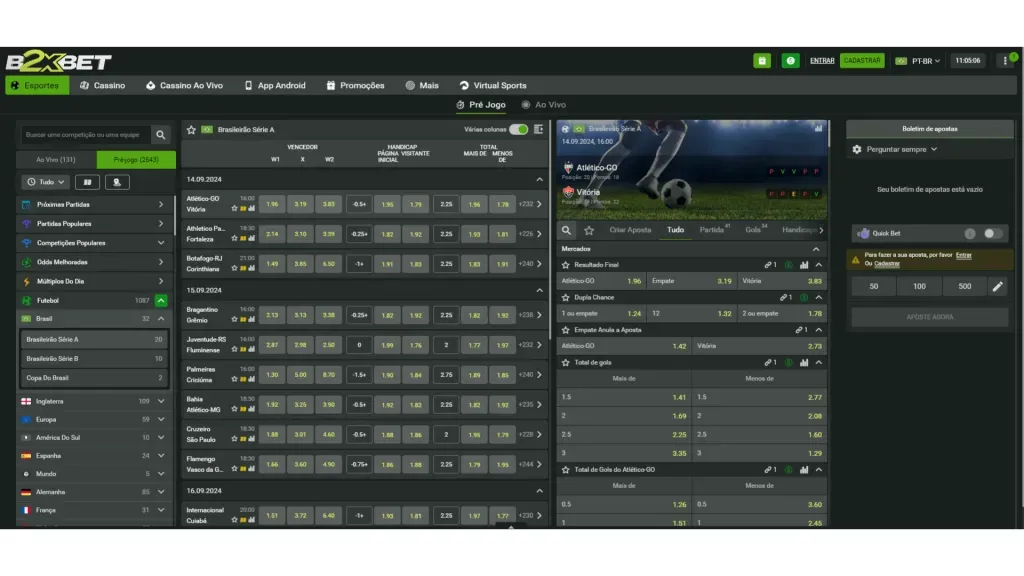Click the pencil edit icon next to stake amounts
Viewport: 1024px width, 576px height.
click(996, 285)
